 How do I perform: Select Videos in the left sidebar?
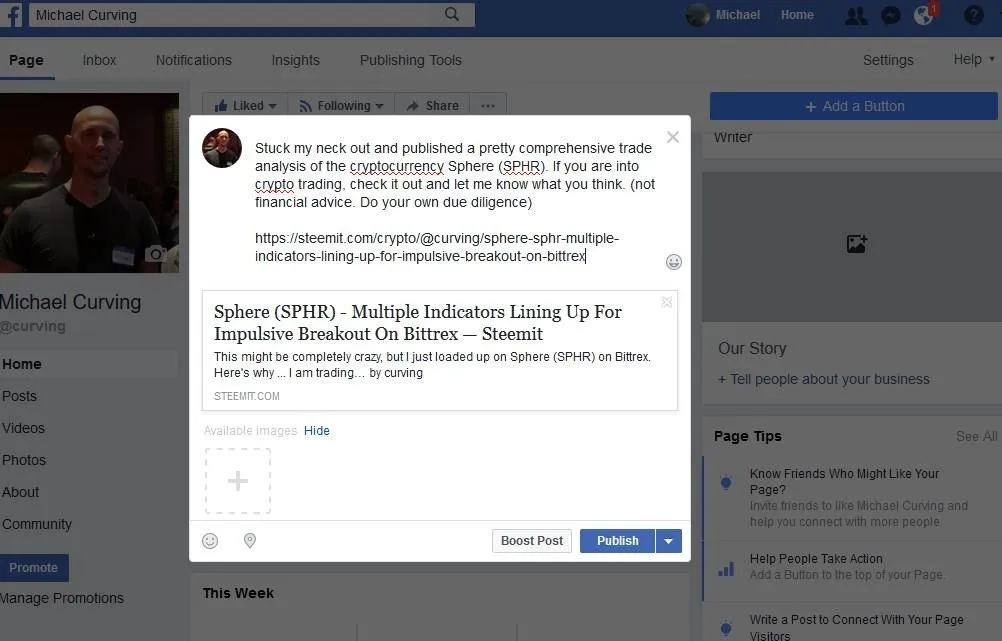[23, 428]
